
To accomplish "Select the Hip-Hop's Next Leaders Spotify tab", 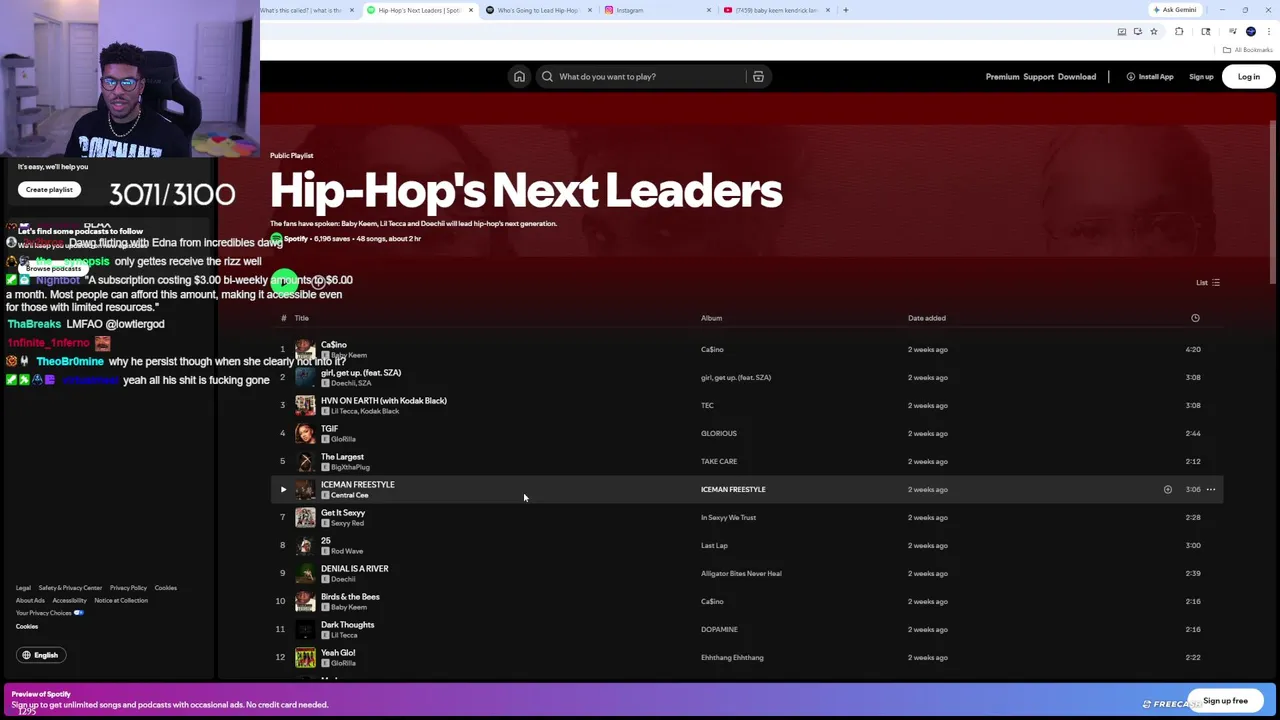I will [419, 10].
